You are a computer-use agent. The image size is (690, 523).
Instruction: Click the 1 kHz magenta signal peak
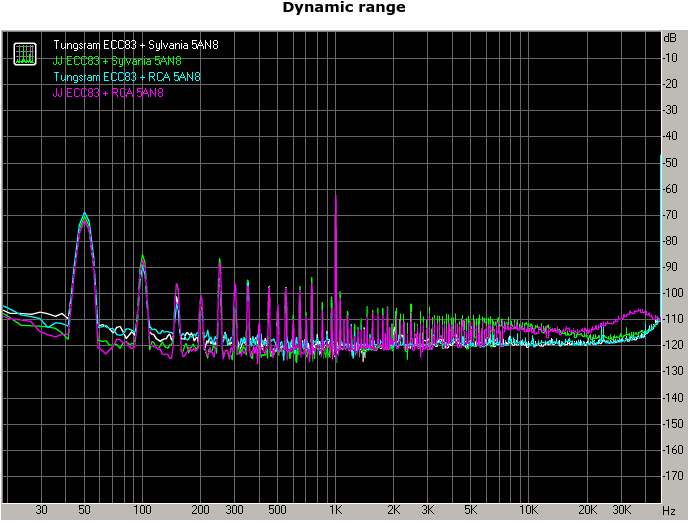[336, 196]
